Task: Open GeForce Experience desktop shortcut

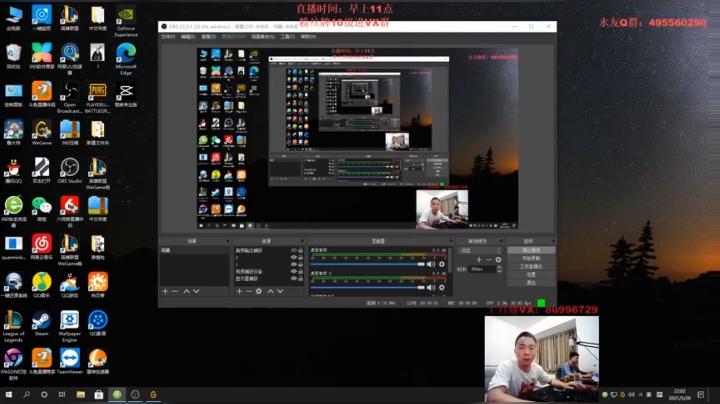Action: click(x=126, y=22)
